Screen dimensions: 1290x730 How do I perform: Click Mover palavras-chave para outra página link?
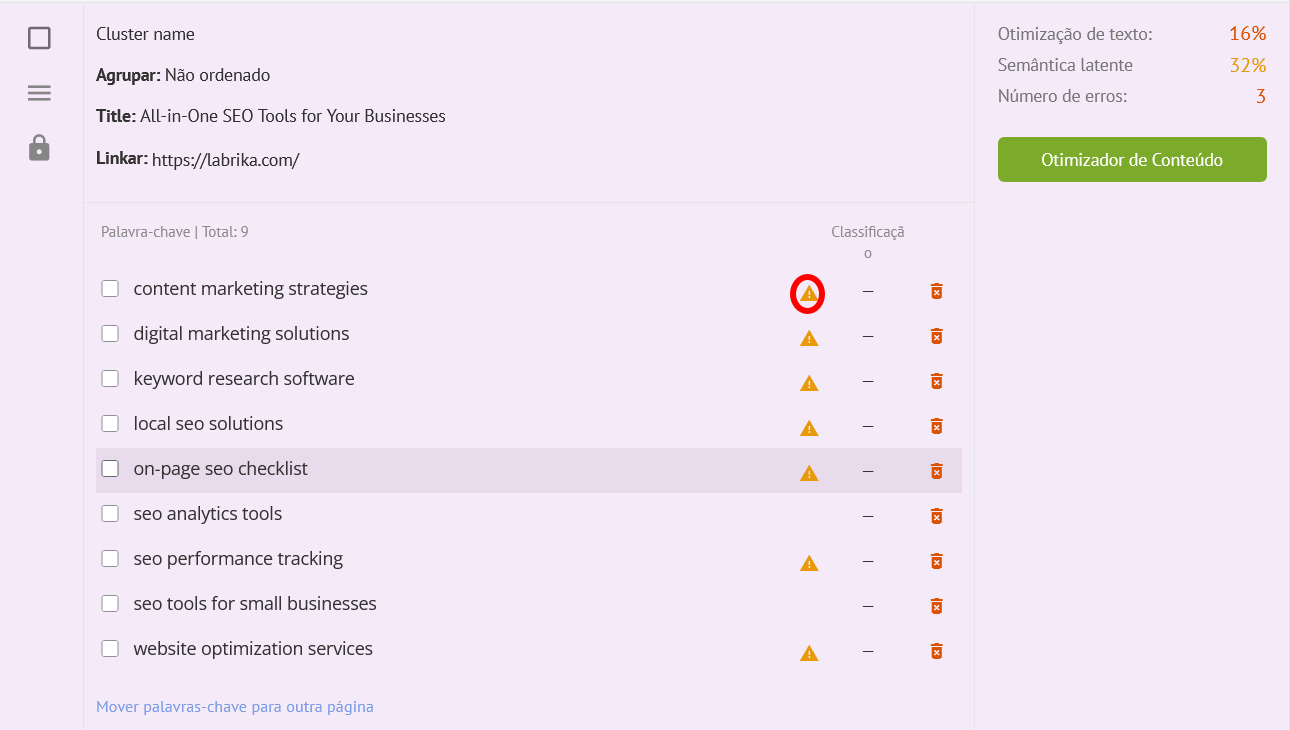point(235,707)
